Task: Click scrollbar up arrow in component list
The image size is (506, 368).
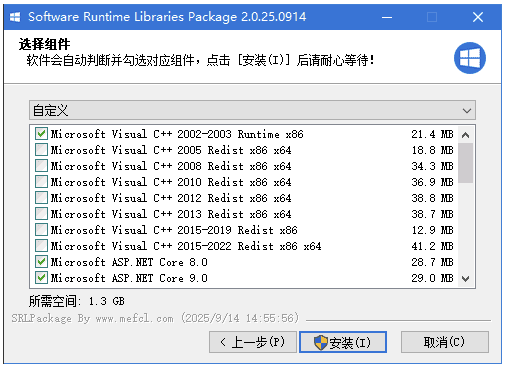Action: (x=466, y=135)
